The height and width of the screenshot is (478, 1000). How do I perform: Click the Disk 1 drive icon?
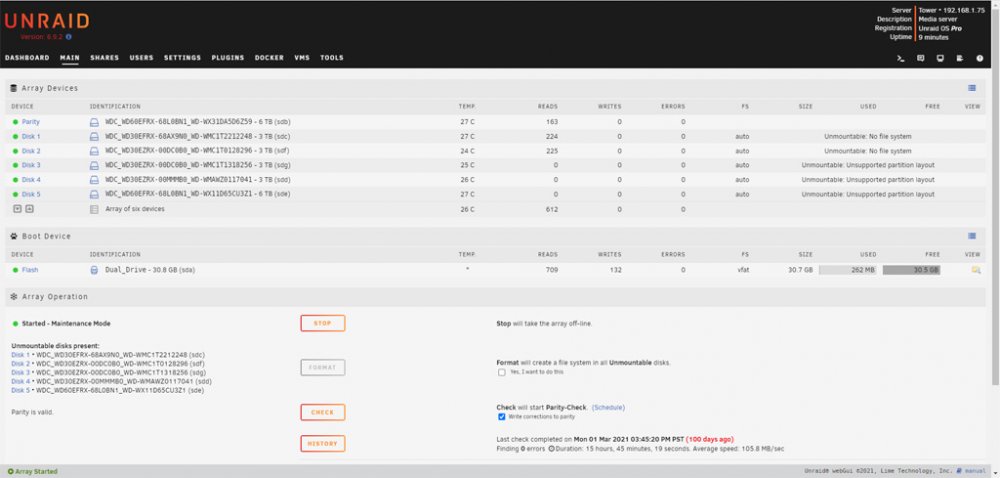pyautogui.click(x=94, y=136)
